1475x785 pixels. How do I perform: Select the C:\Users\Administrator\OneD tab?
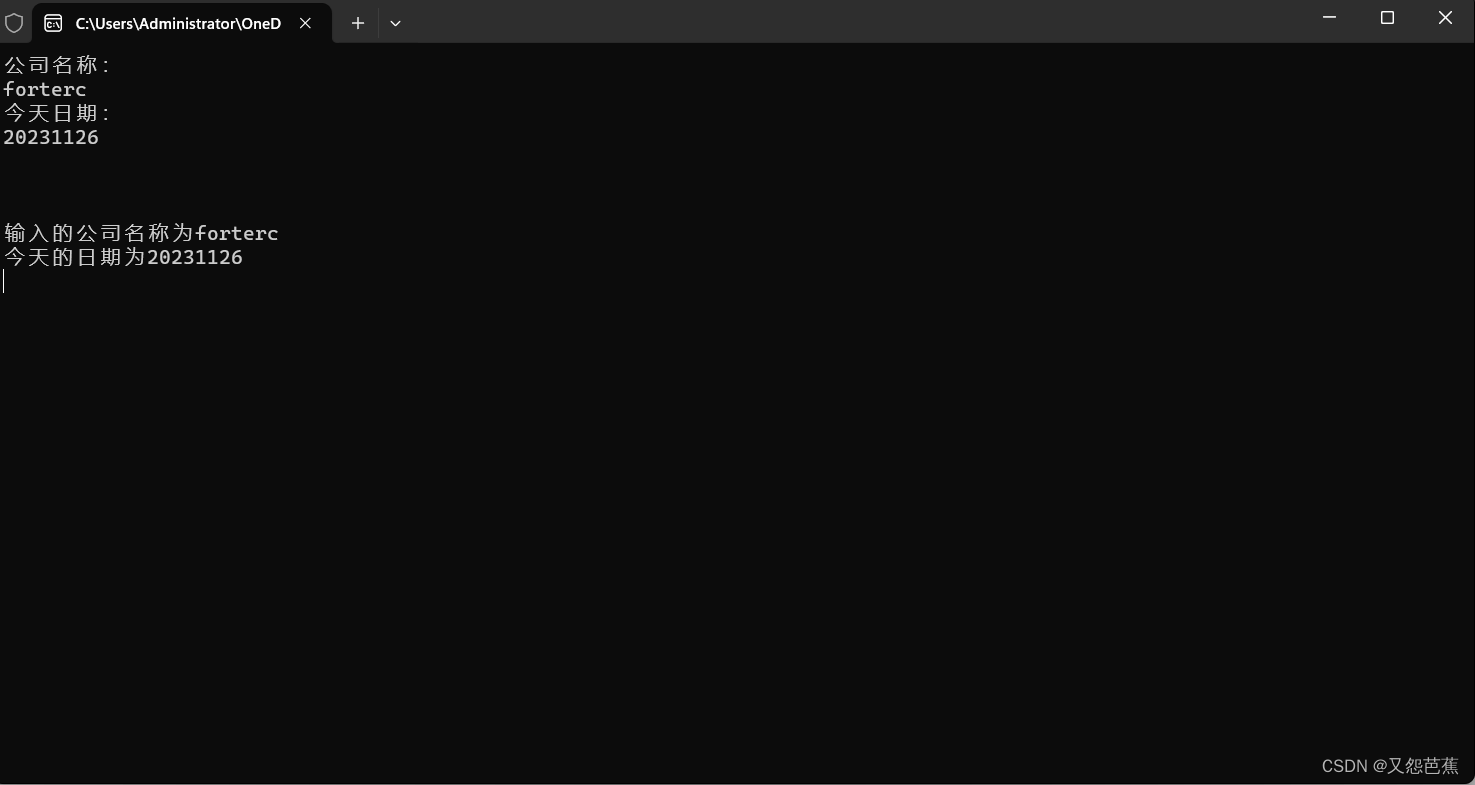pyautogui.click(x=181, y=23)
